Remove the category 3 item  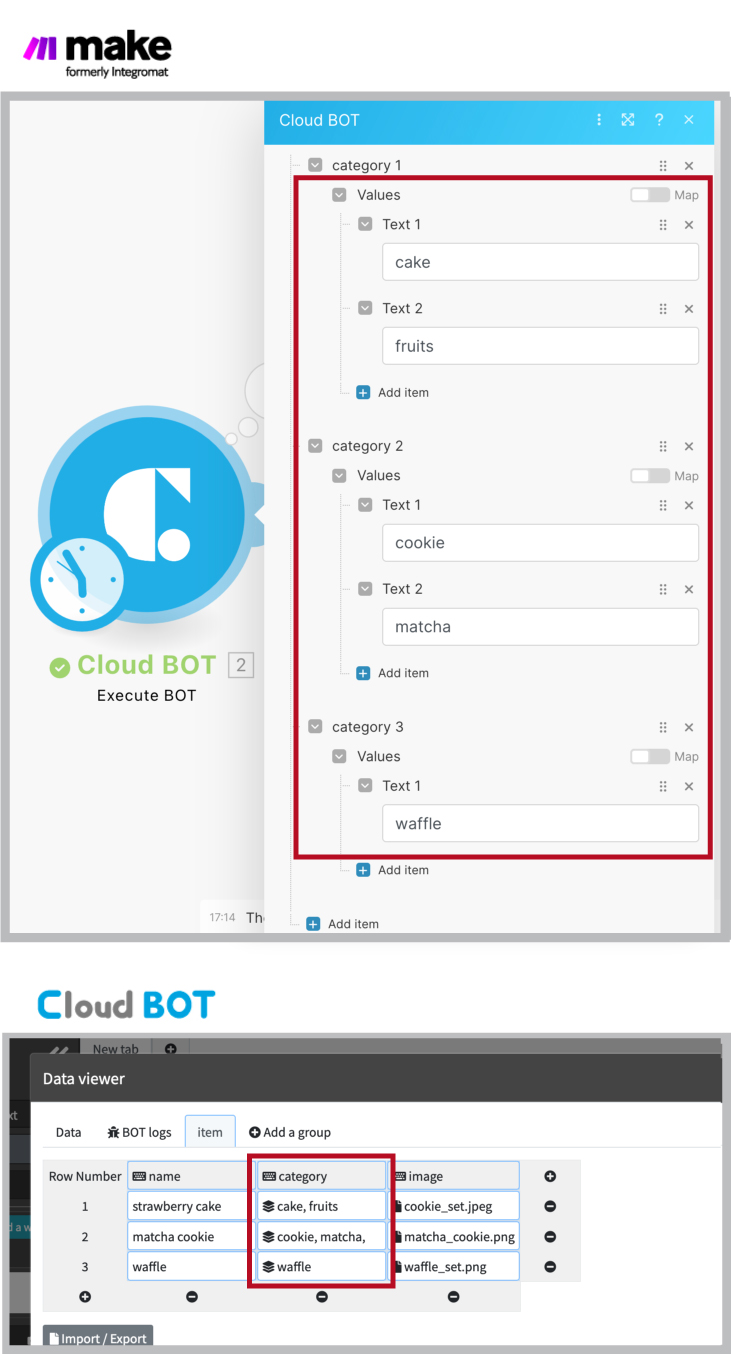(x=689, y=728)
